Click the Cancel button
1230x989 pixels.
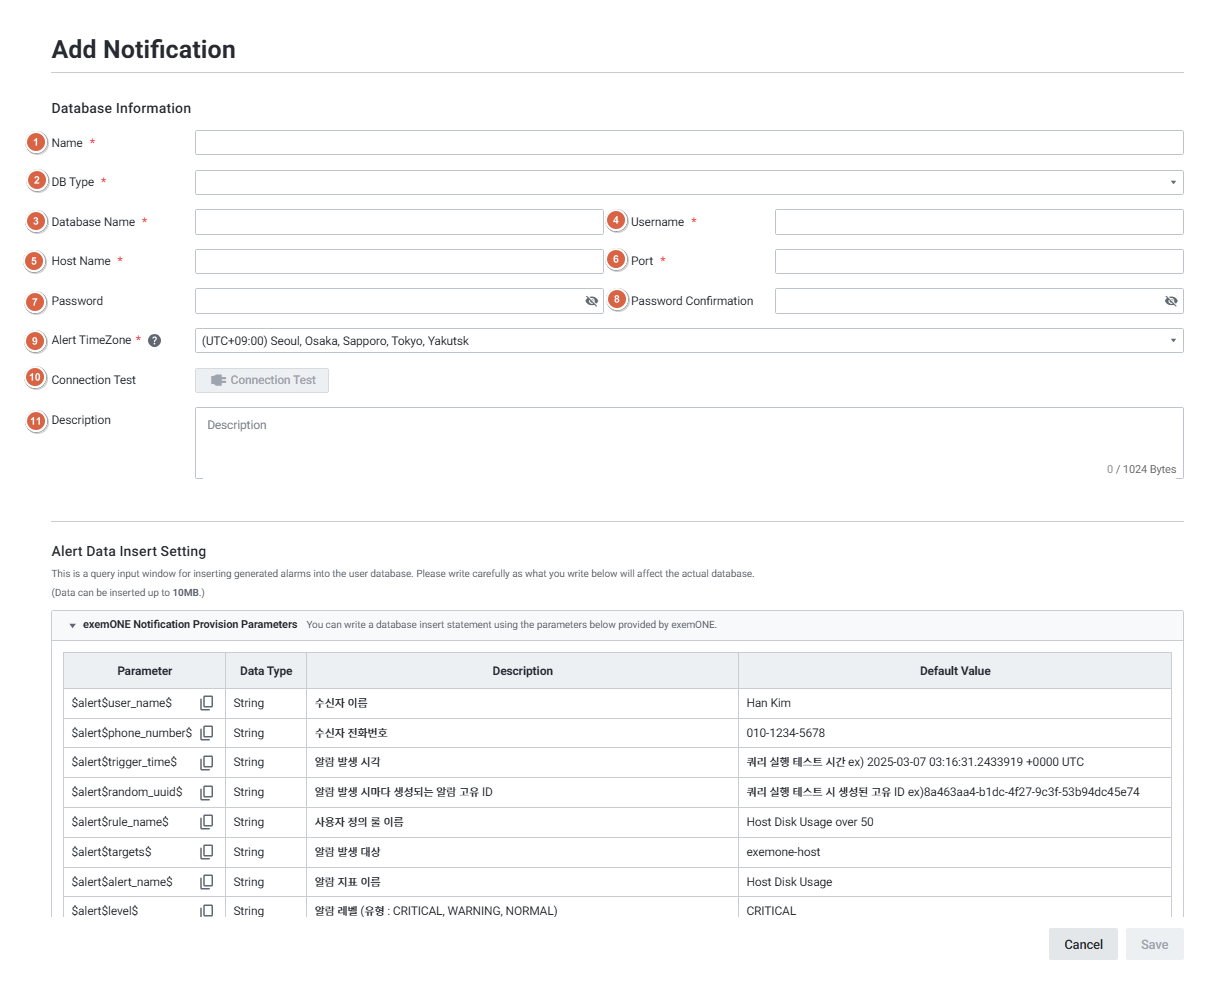1083,944
